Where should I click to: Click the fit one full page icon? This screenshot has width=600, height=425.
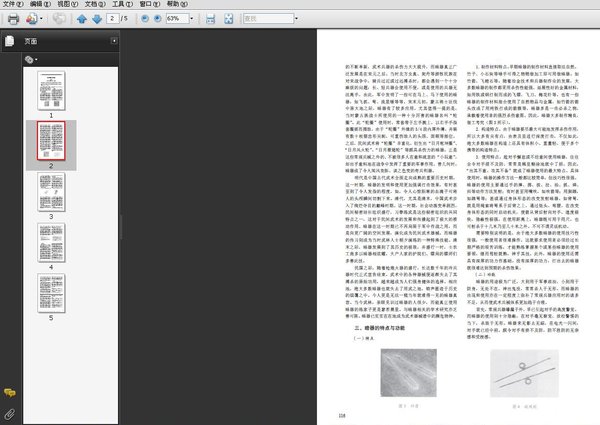point(228,19)
